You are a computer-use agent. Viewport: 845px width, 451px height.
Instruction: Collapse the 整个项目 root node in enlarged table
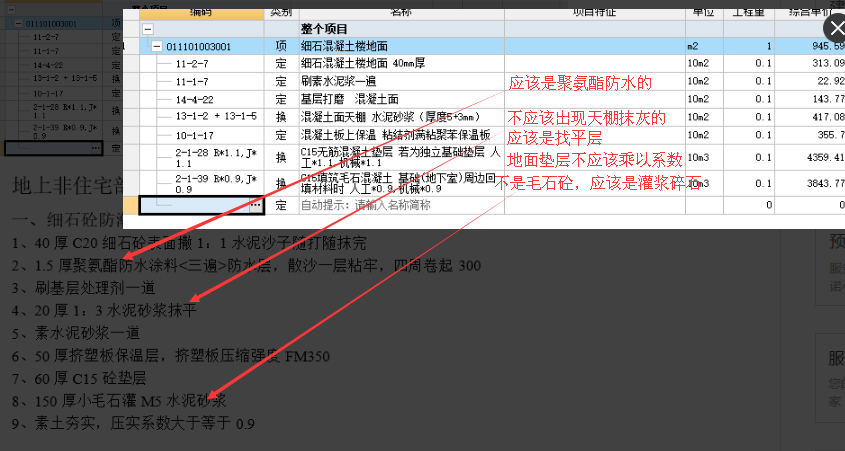(x=148, y=29)
